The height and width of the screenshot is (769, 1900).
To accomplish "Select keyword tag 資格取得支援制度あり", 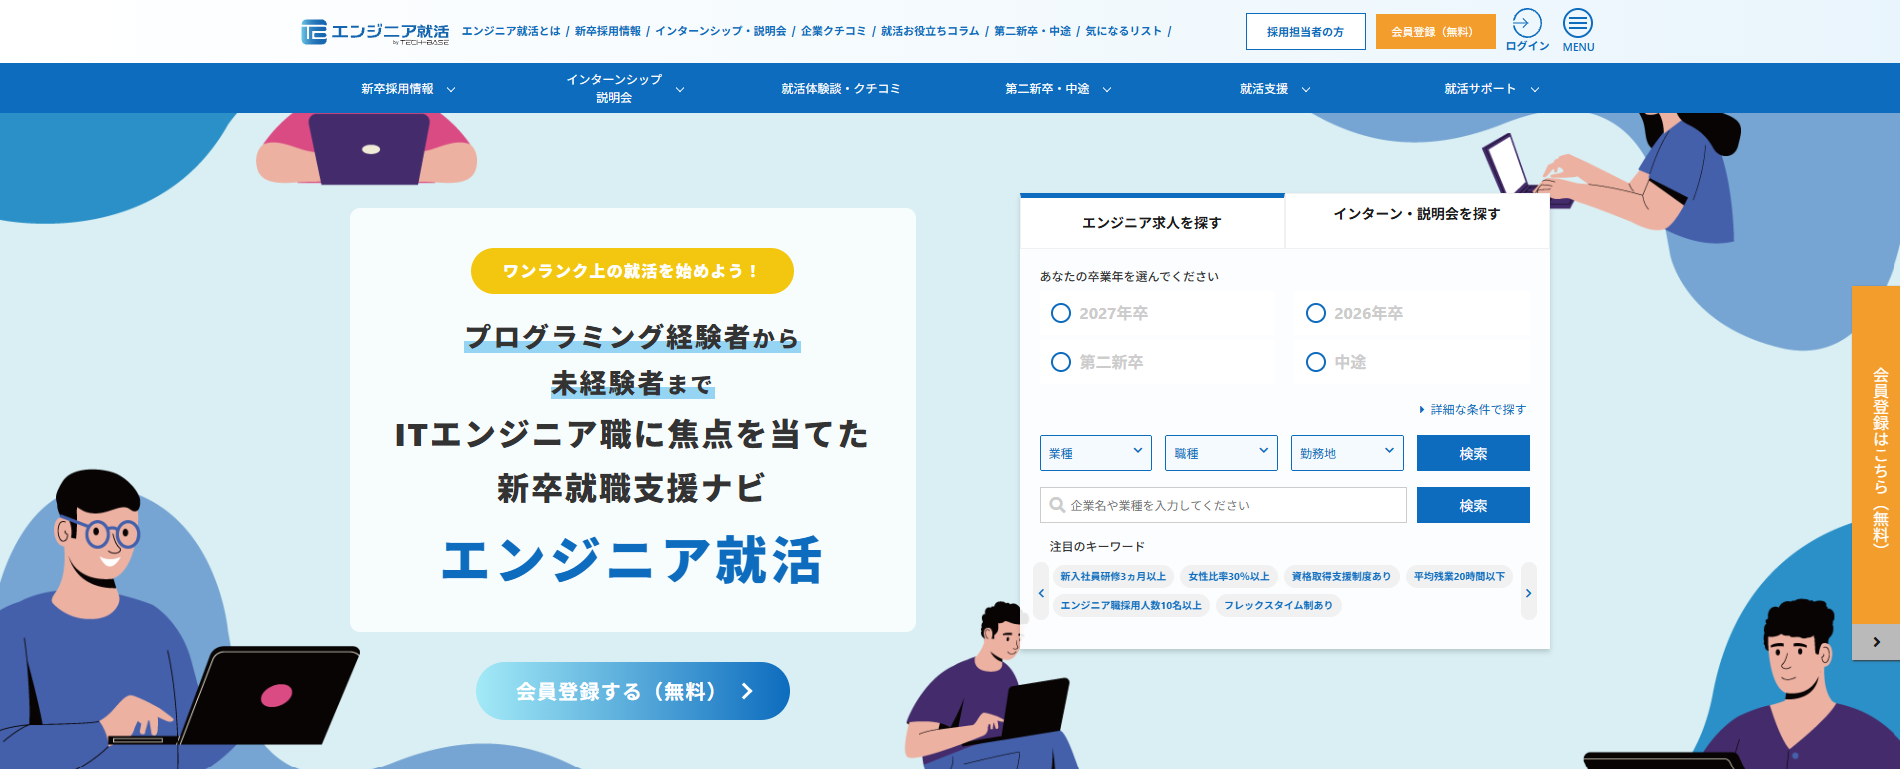I will point(1341,577).
